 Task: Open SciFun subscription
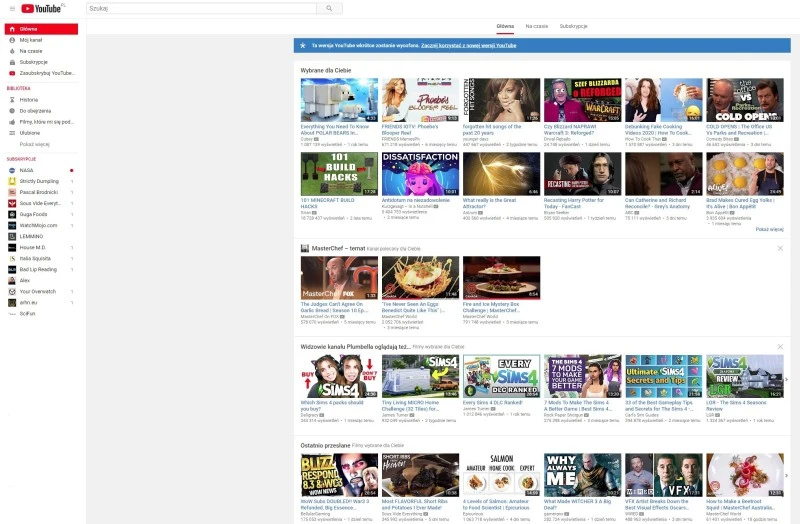pos(41,314)
